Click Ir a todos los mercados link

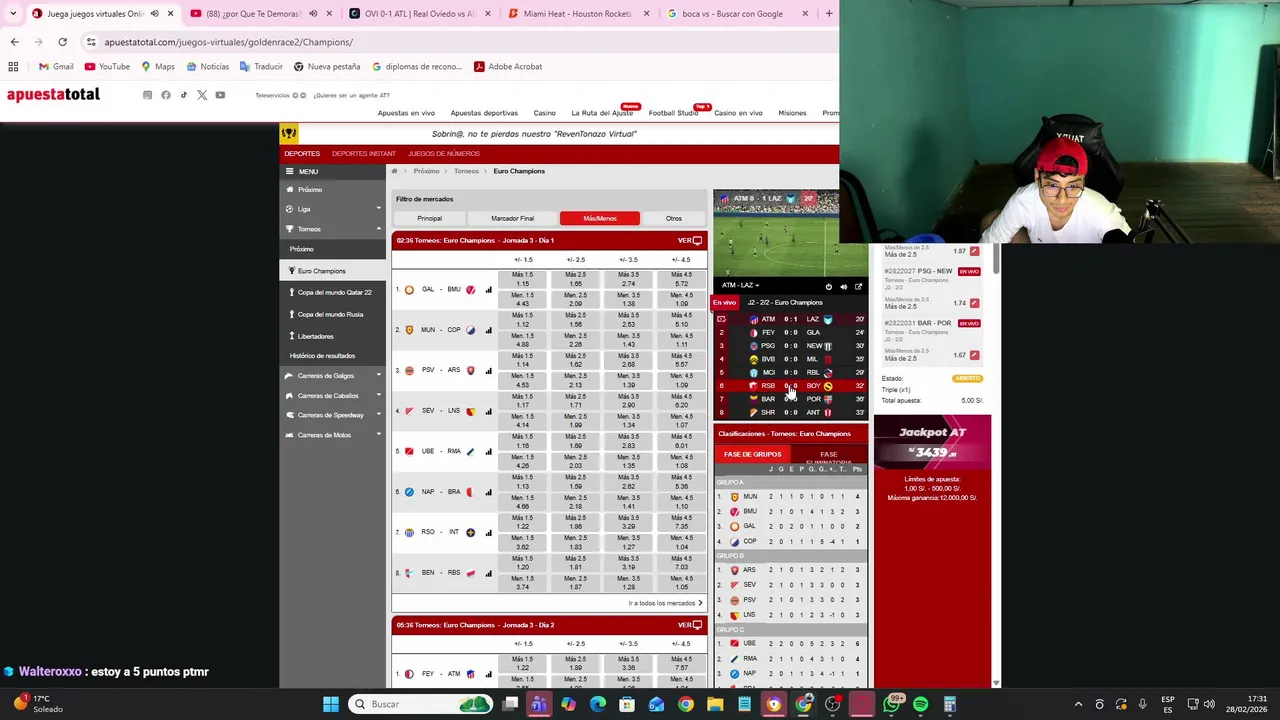click(x=665, y=603)
